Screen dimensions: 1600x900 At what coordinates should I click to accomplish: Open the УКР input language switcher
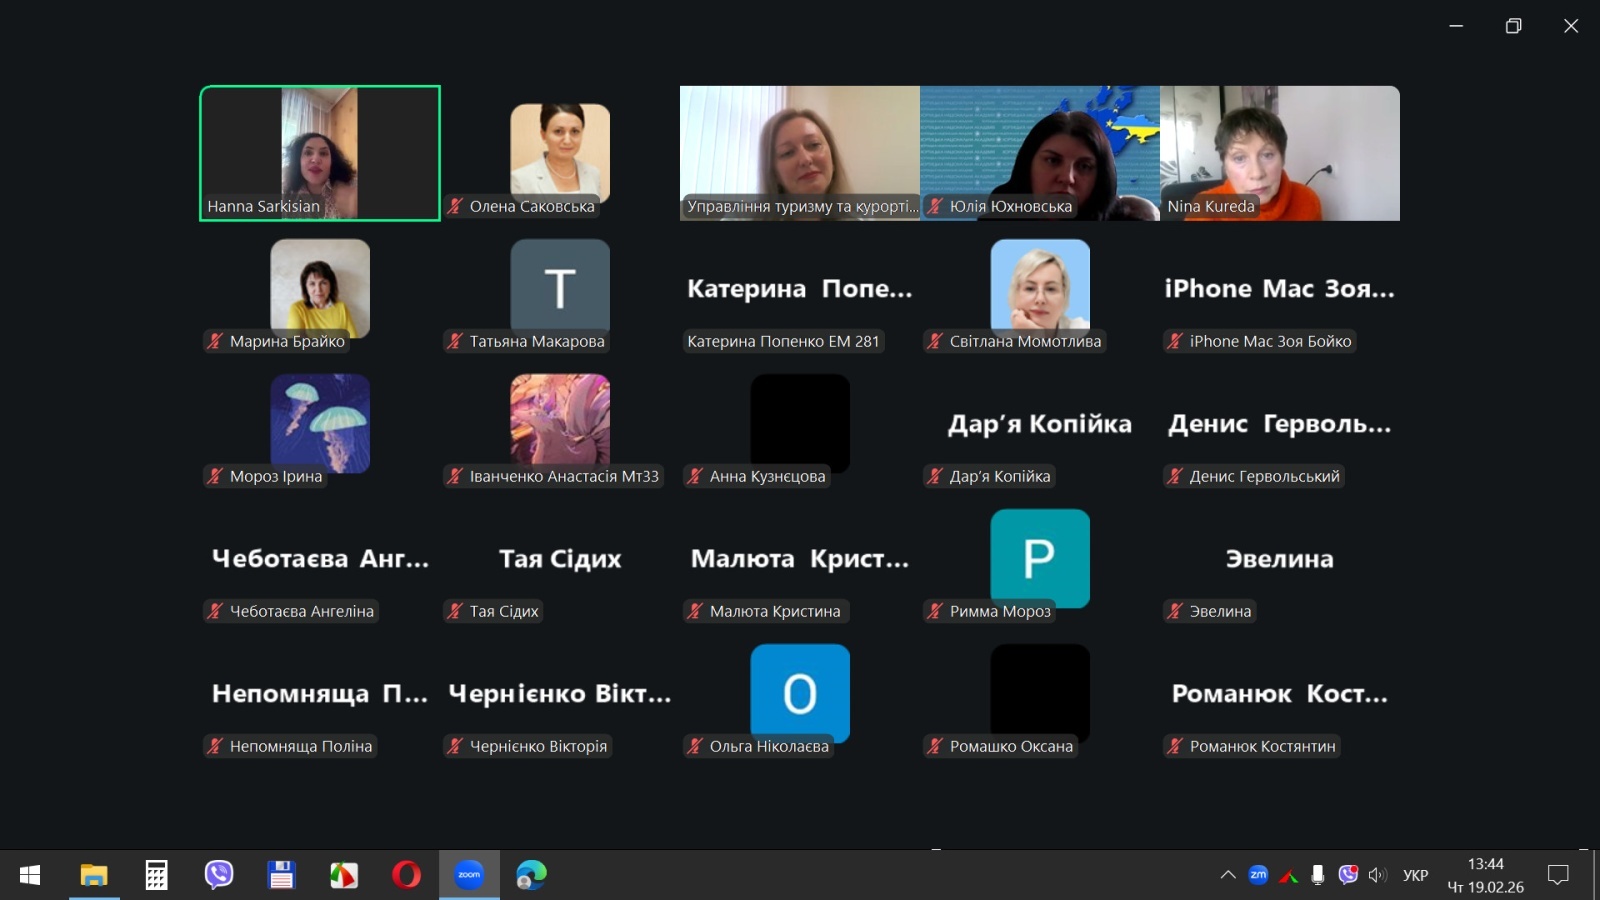click(1415, 875)
